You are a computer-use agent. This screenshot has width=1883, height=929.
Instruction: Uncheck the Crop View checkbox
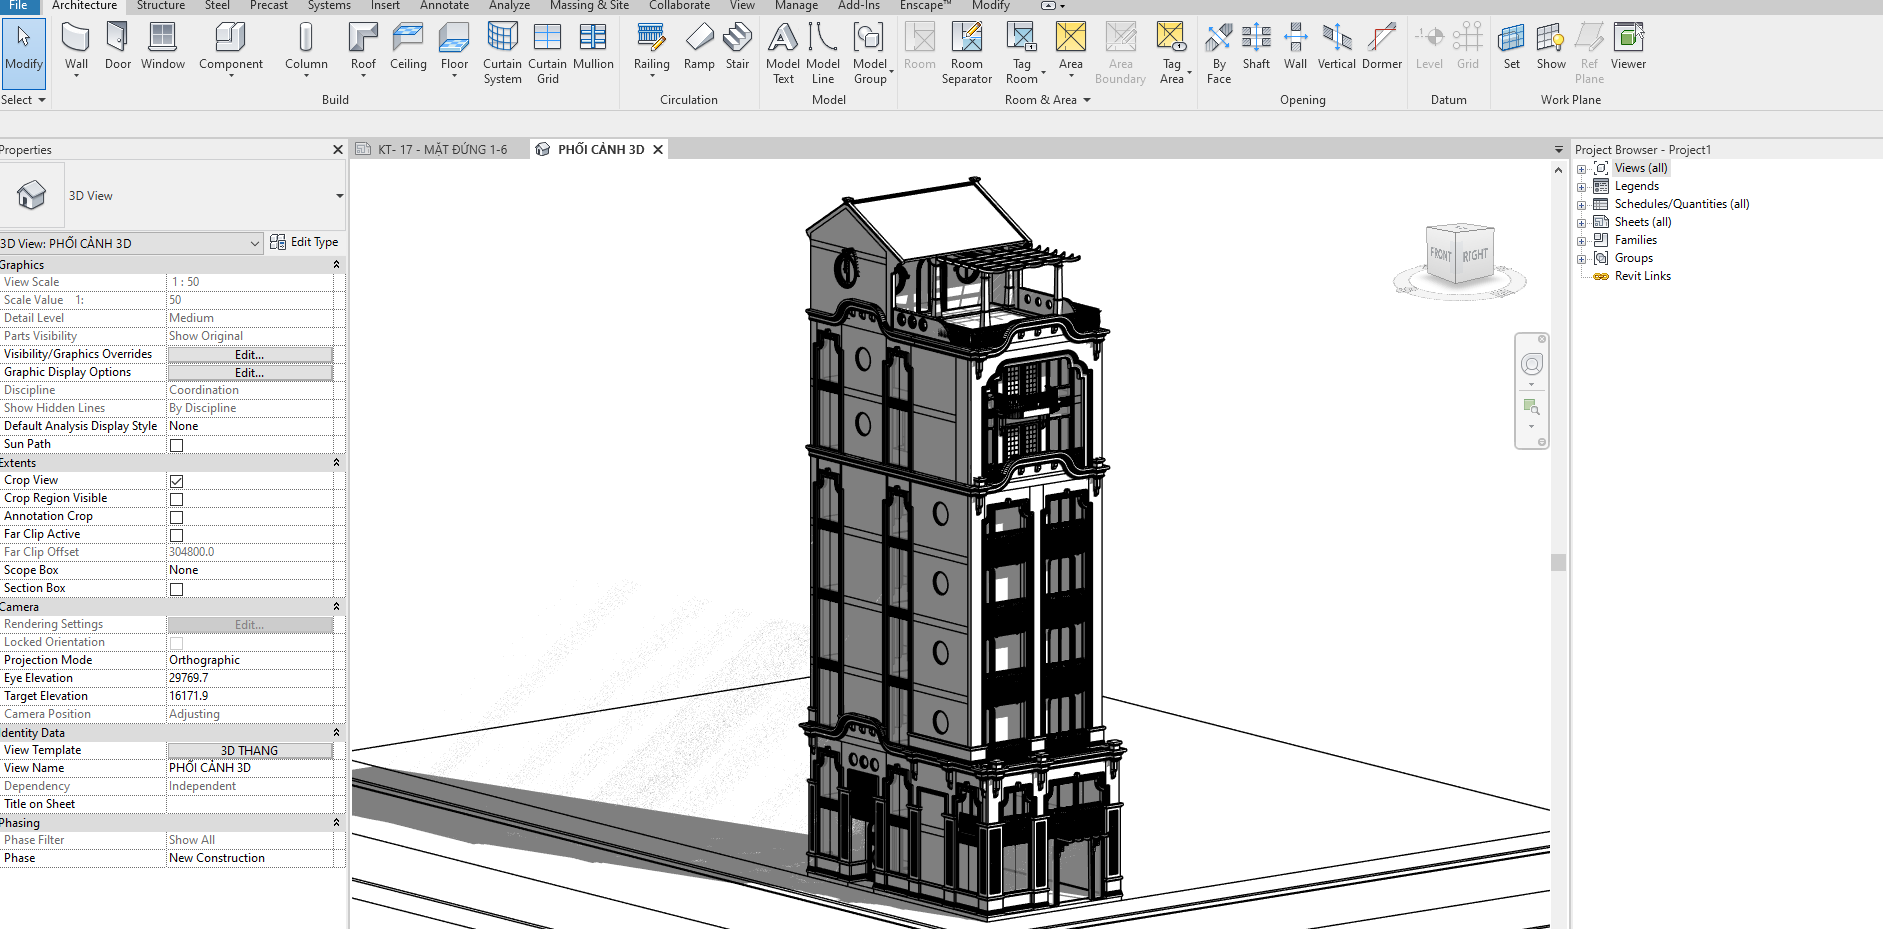[x=177, y=481]
